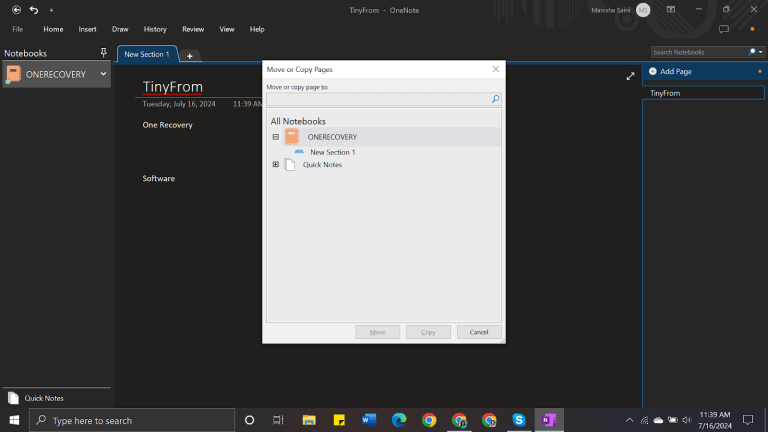Click the Undo arrow icon
Image resolution: width=768 pixels, height=432 pixels.
coord(34,9)
